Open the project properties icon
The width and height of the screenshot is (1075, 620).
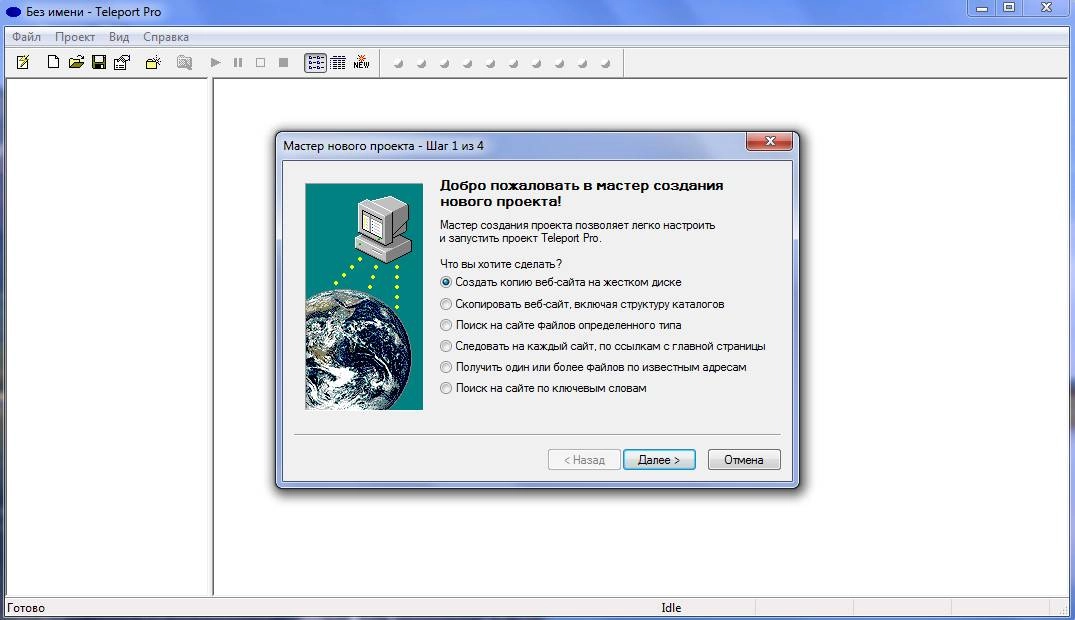coord(122,62)
